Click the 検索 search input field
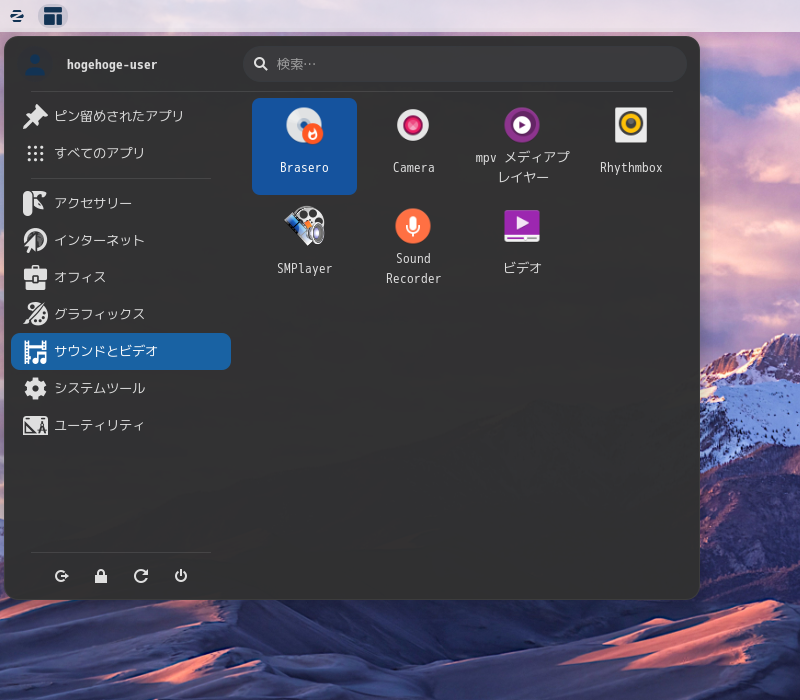The image size is (800, 700). (x=465, y=64)
